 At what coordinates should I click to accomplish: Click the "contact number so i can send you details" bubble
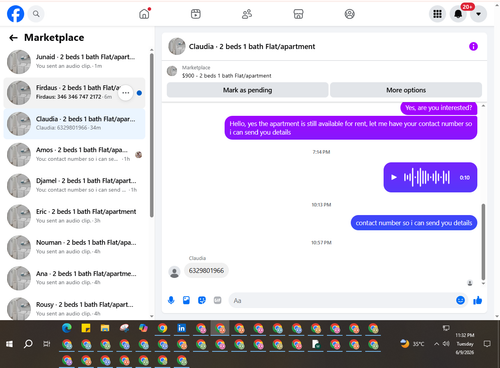tap(414, 223)
